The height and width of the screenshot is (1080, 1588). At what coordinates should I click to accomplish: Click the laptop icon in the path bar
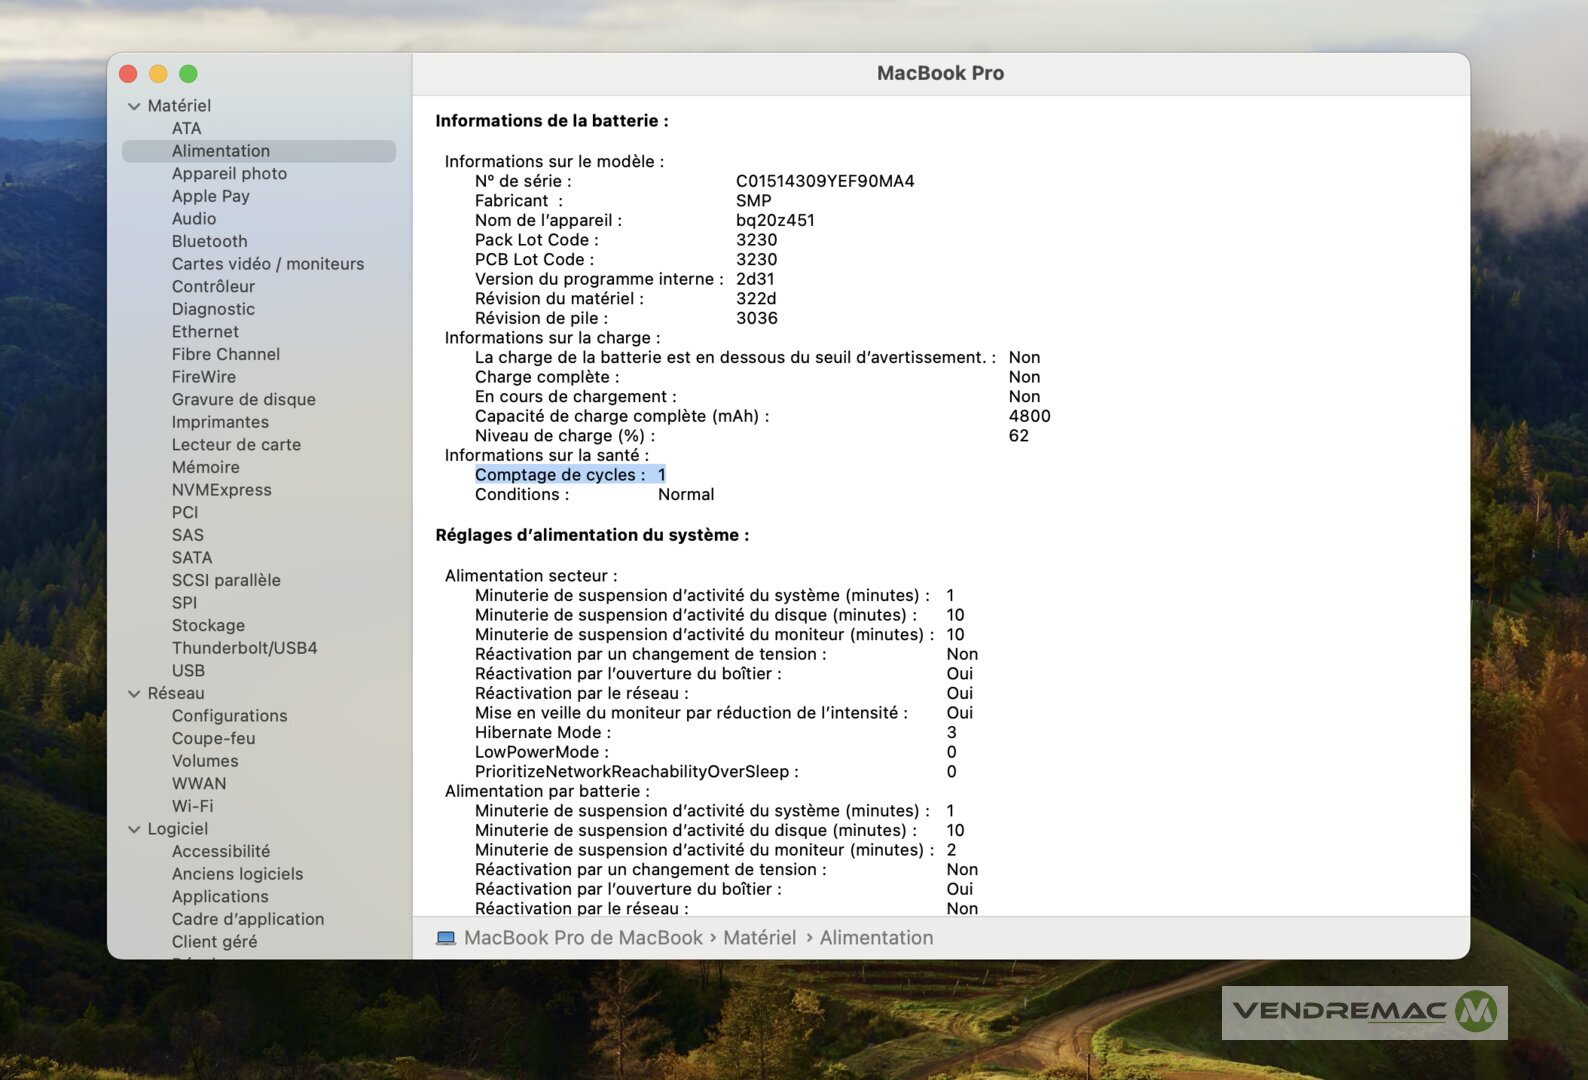coord(446,938)
